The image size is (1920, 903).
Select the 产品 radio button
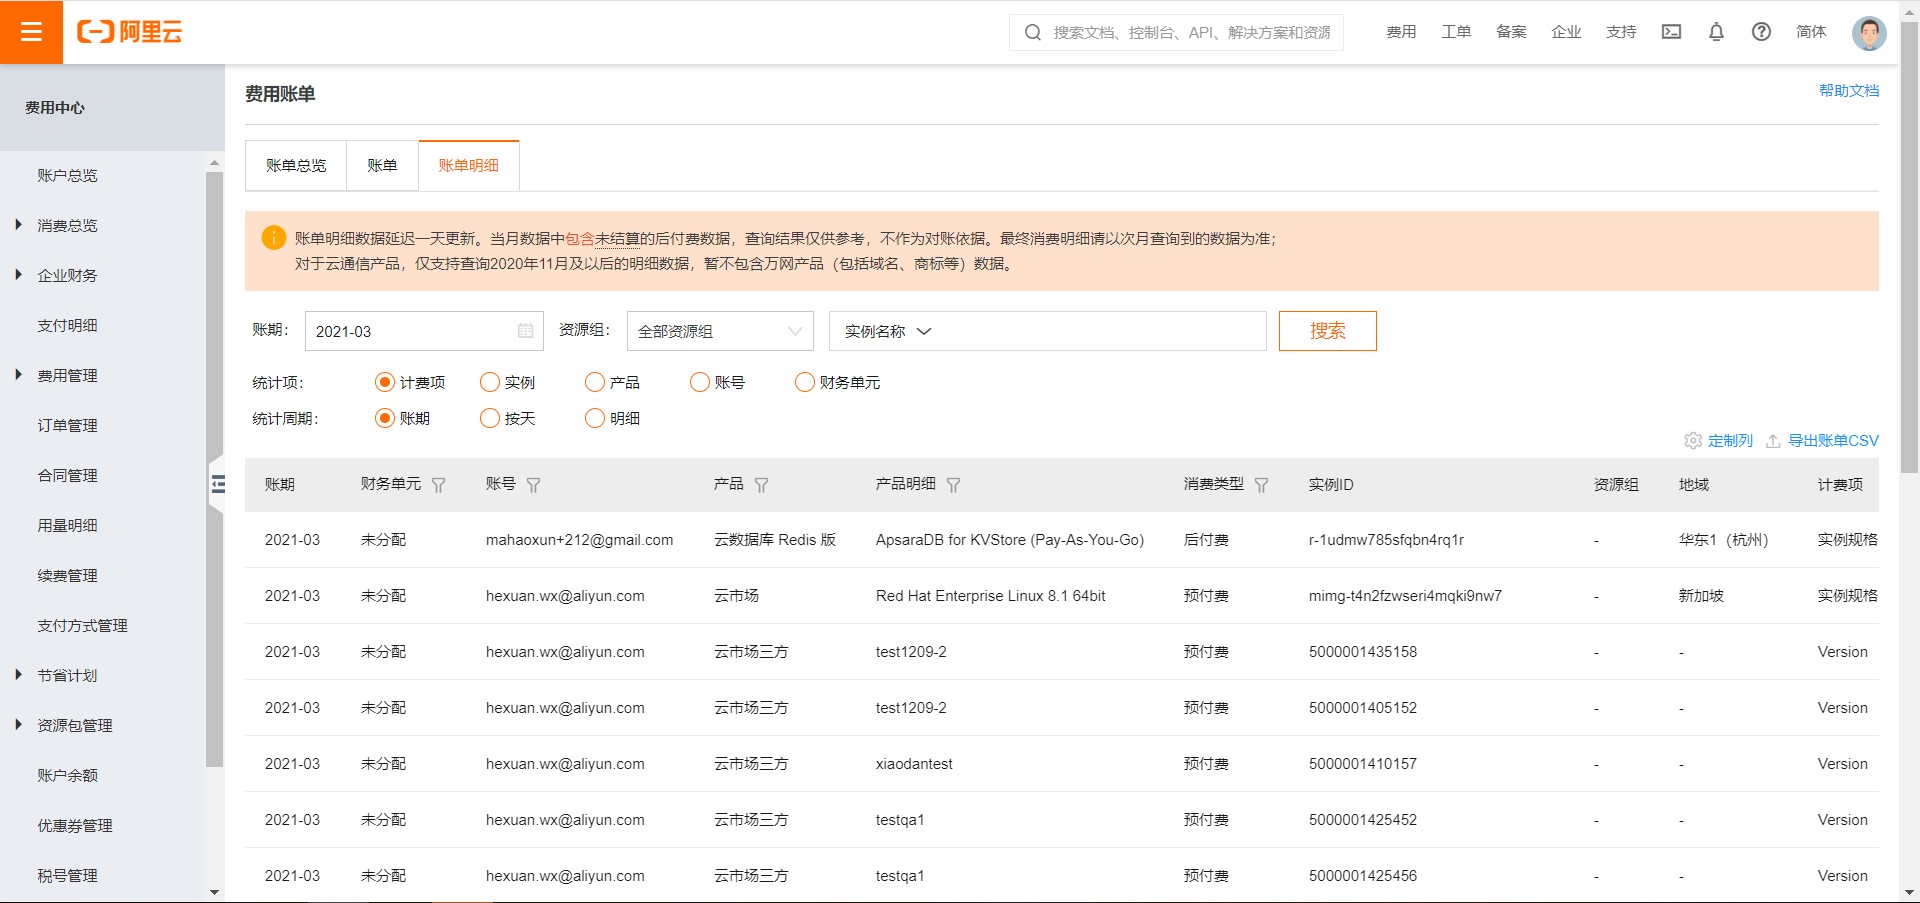pos(595,382)
